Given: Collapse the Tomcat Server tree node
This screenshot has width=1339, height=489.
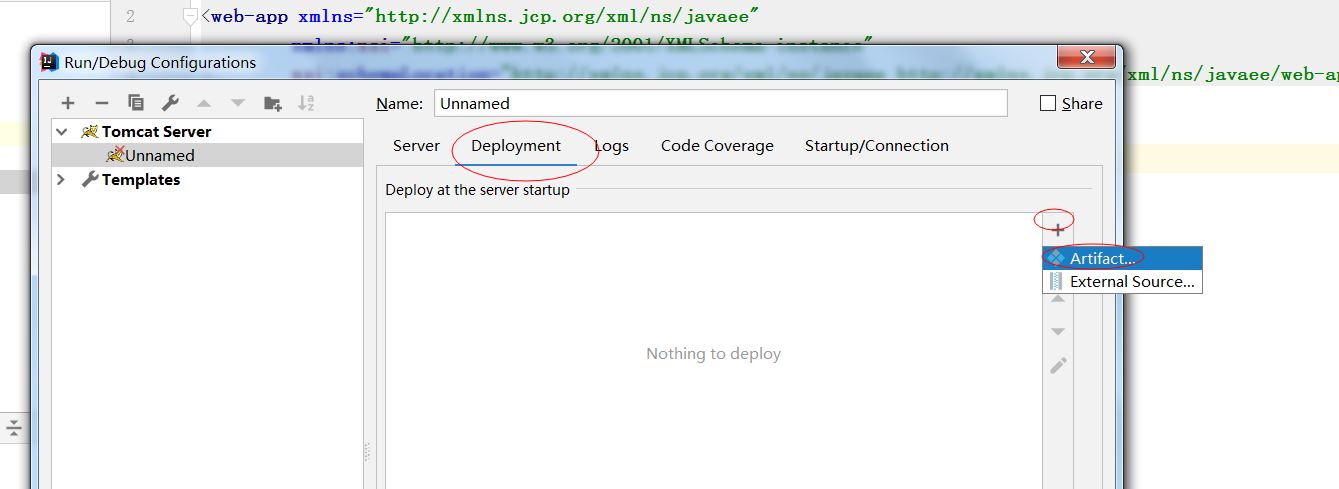Looking at the screenshot, I should tap(63, 131).
